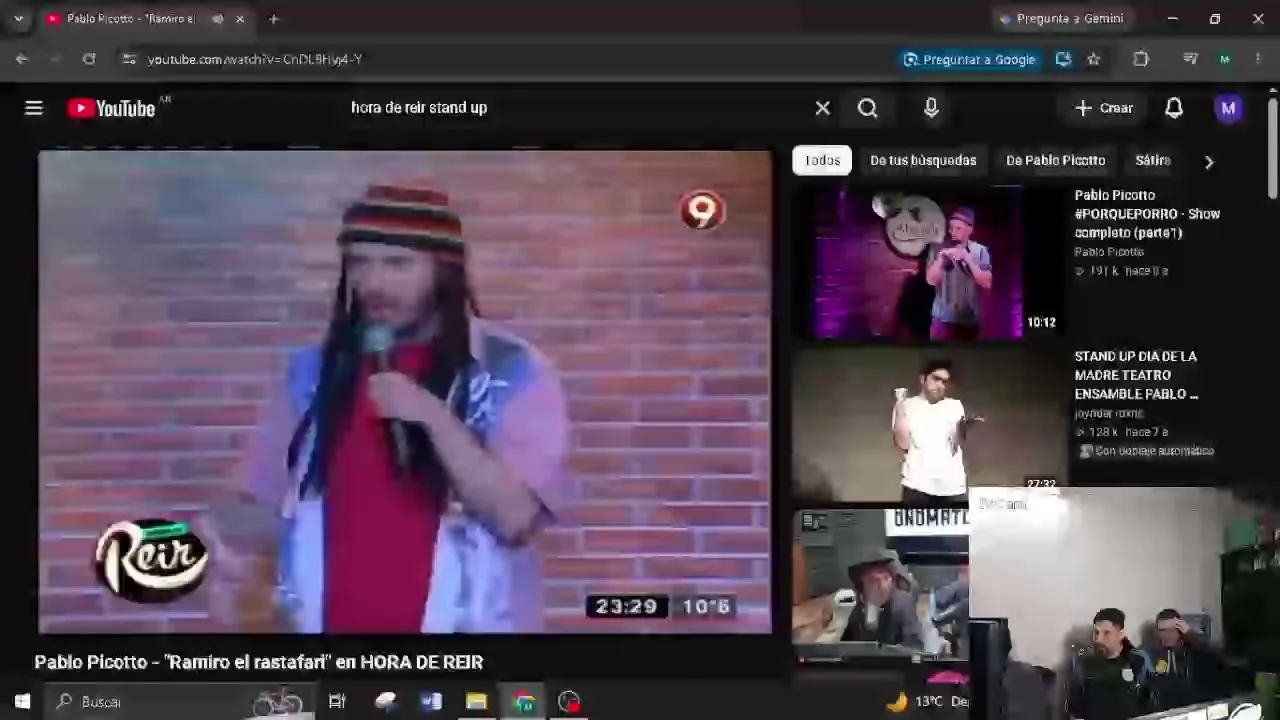Go back in browser history
This screenshot has width=1280, height=720.
tap(22, 59)
